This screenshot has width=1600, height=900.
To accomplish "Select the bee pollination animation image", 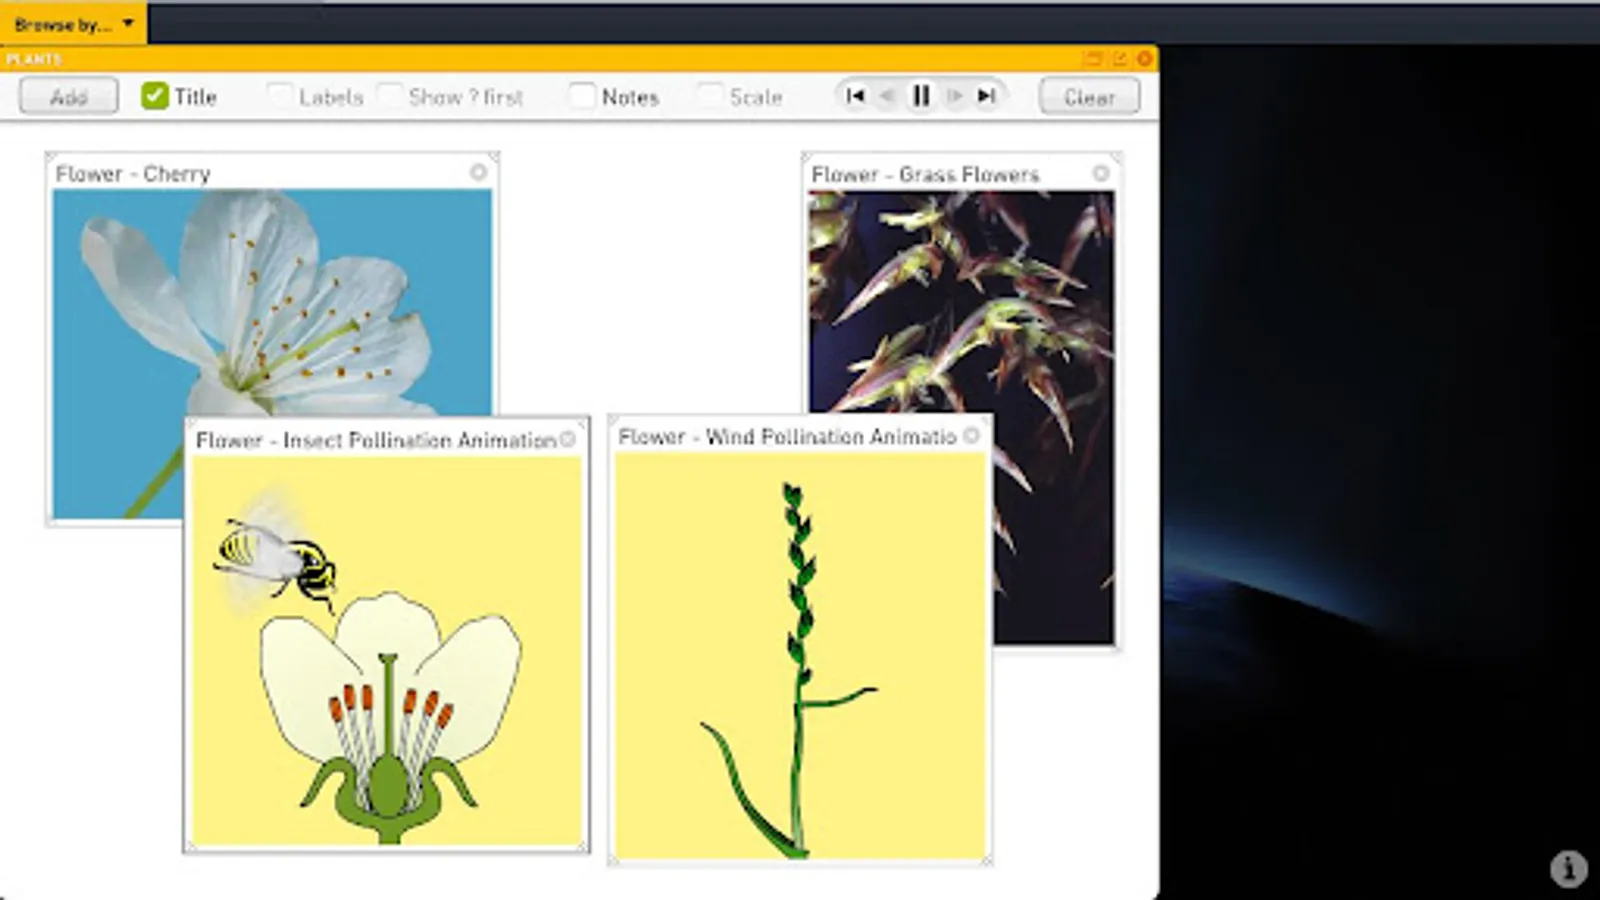I will [387, 650].
